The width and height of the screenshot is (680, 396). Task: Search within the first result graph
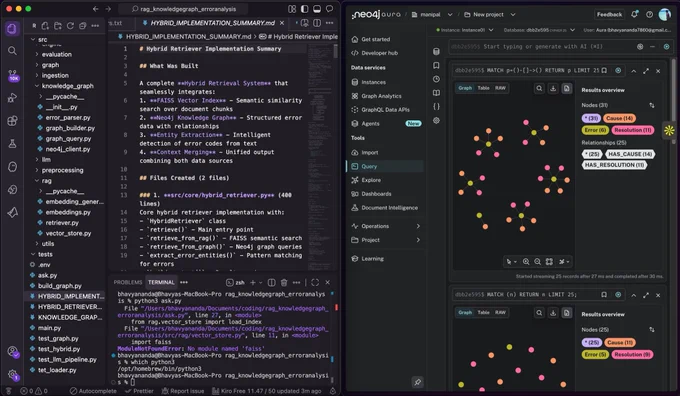539,88
